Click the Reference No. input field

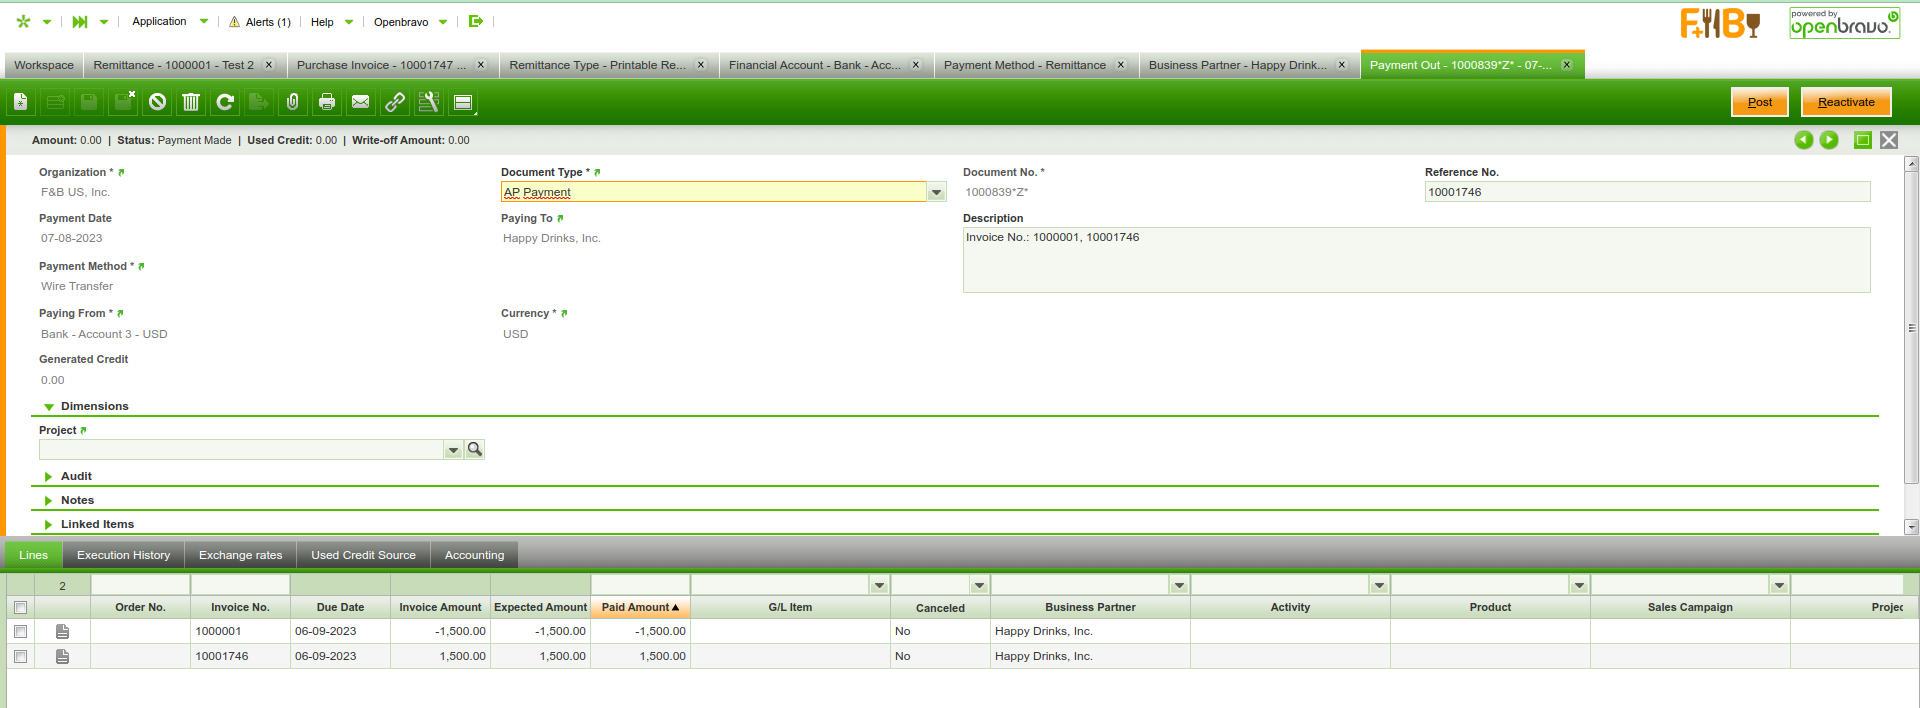tap(1646, 192)
